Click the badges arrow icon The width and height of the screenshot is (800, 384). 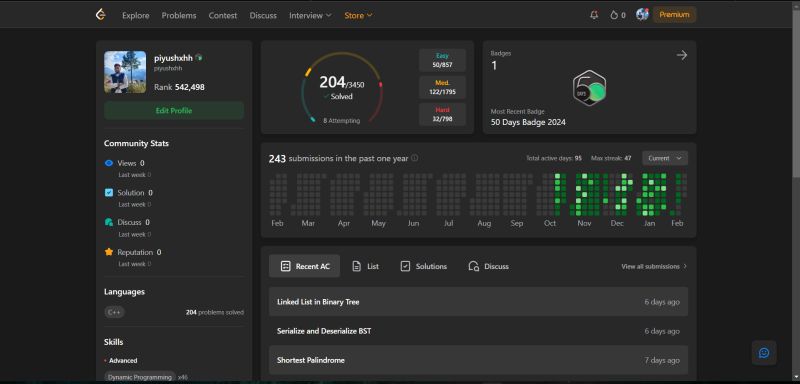(682, 55)
